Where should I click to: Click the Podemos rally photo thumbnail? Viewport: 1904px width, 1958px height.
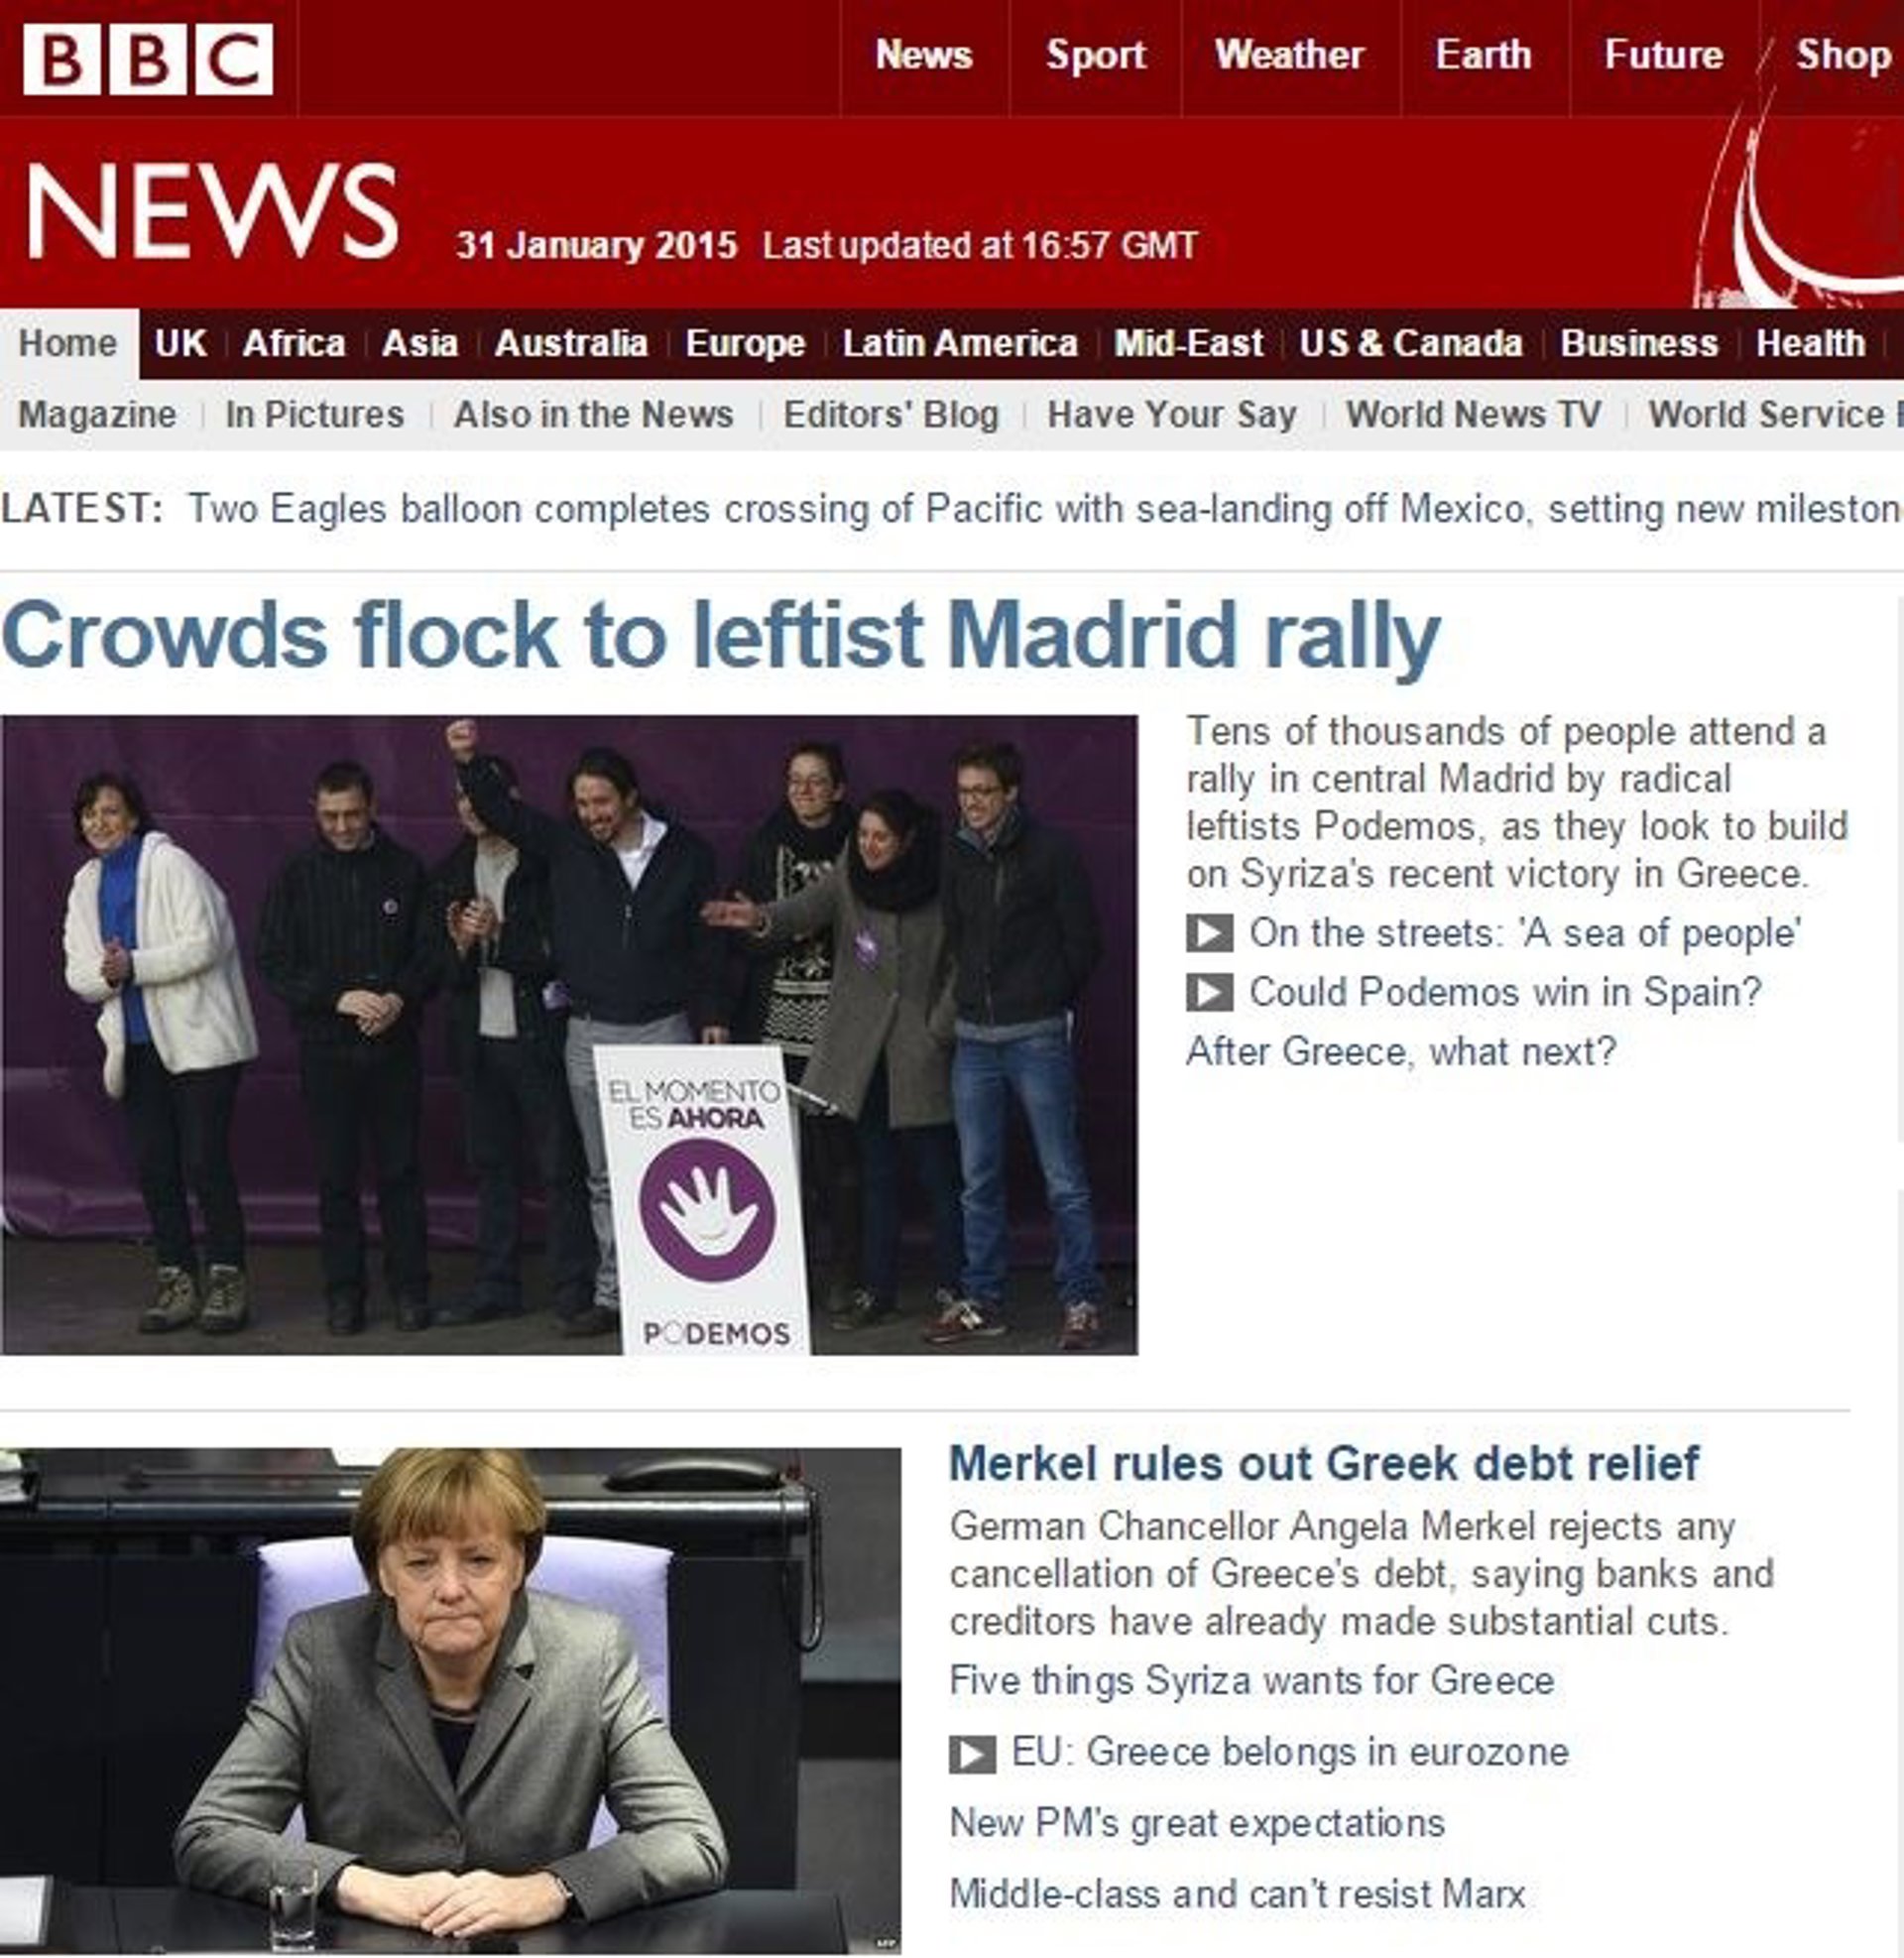coord(569,1035)
